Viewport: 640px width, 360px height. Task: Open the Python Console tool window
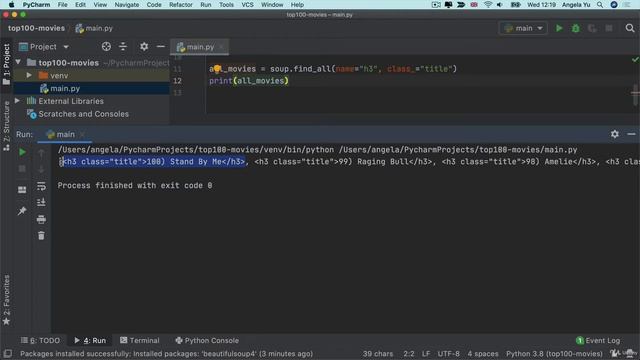pos(207,340)
